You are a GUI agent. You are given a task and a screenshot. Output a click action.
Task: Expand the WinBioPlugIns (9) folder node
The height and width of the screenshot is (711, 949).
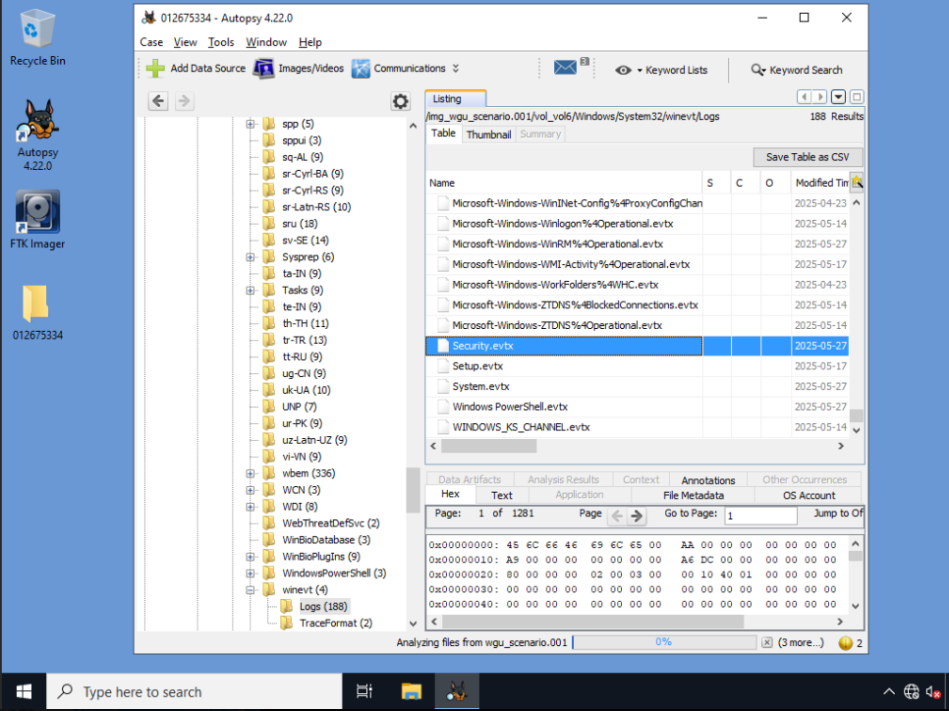250,557
